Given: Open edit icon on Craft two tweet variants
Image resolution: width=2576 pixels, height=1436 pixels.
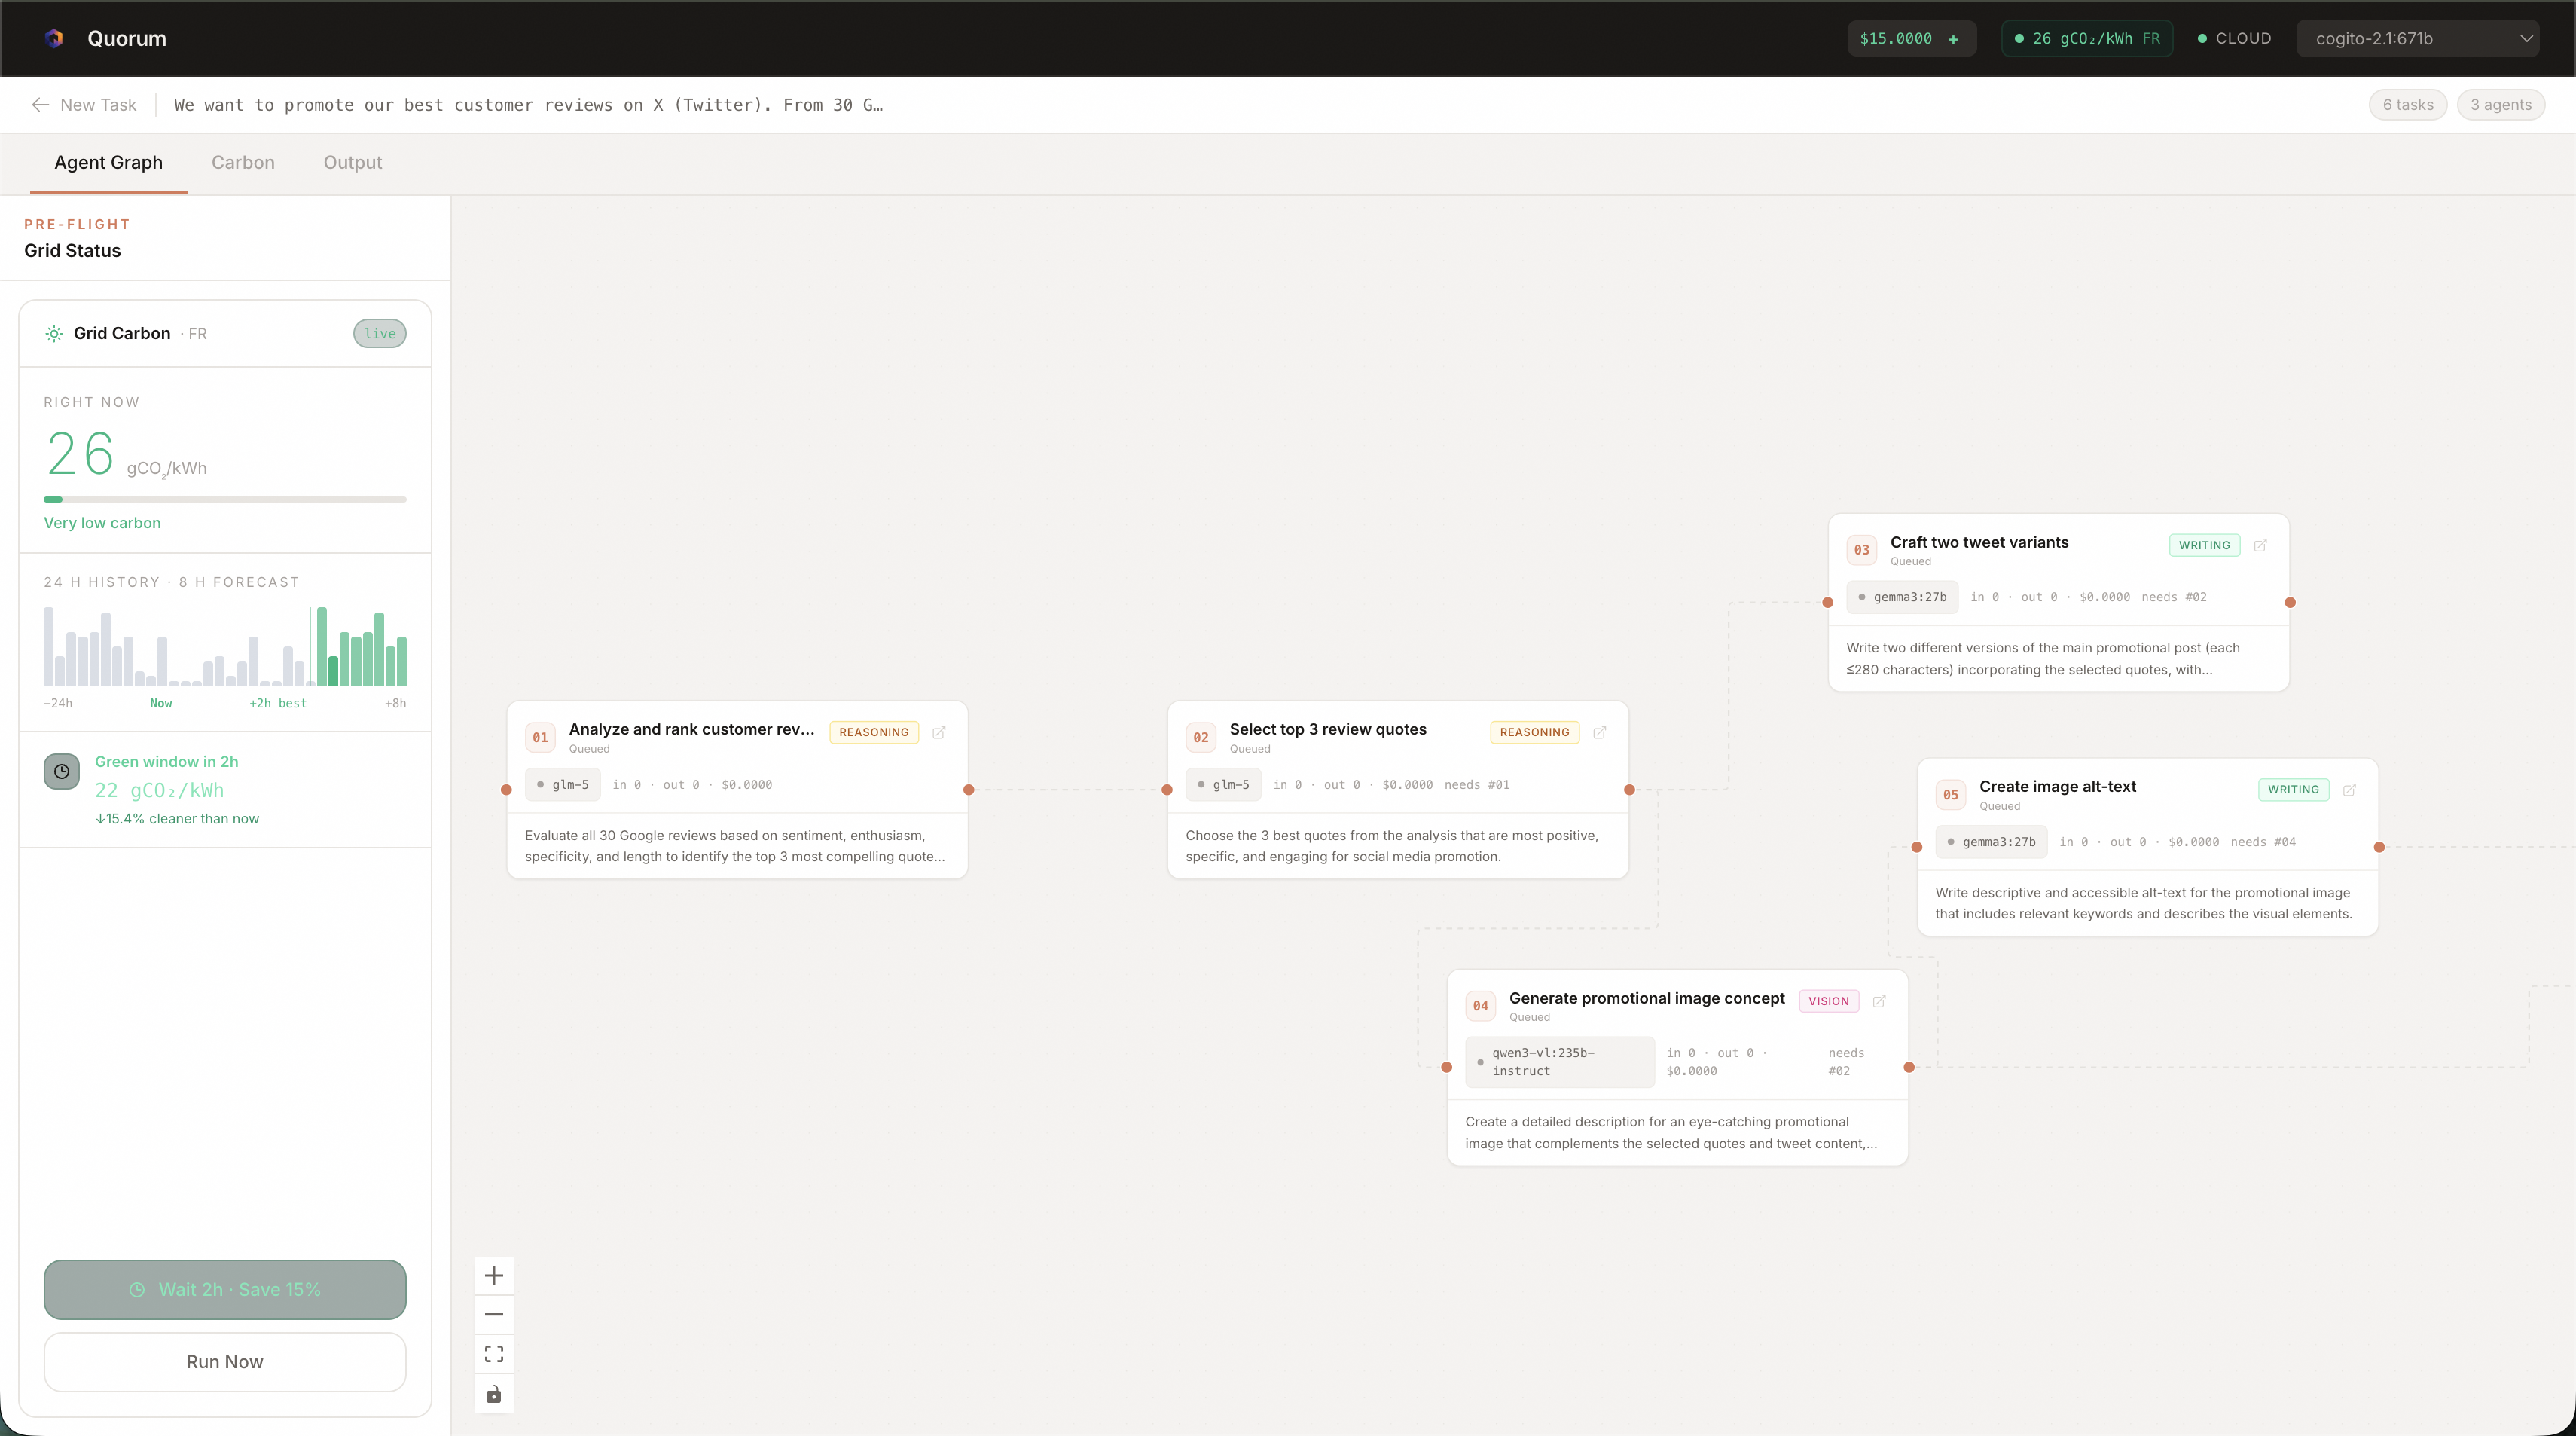Looking at the screenshot, I should click(2260, 545).
